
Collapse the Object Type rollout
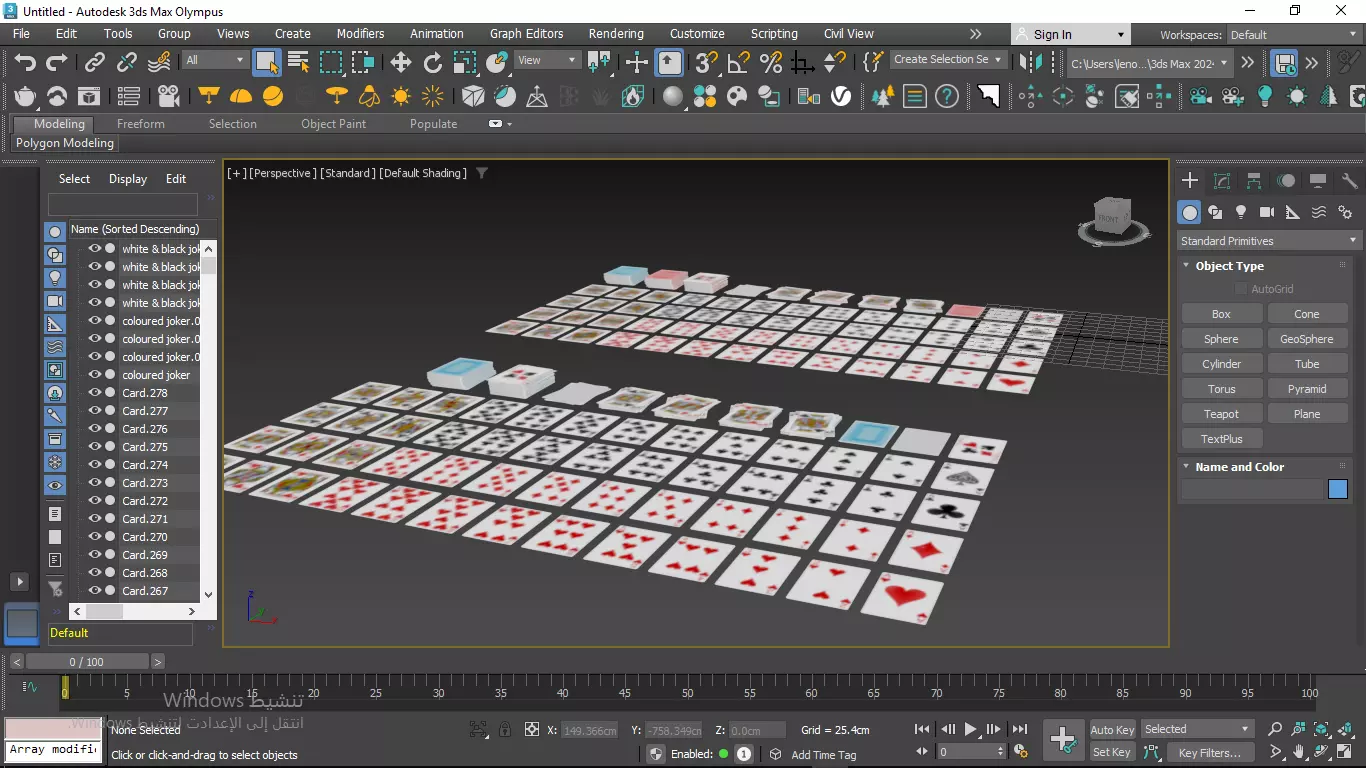pyautogui.click(x=1229, y=266)
